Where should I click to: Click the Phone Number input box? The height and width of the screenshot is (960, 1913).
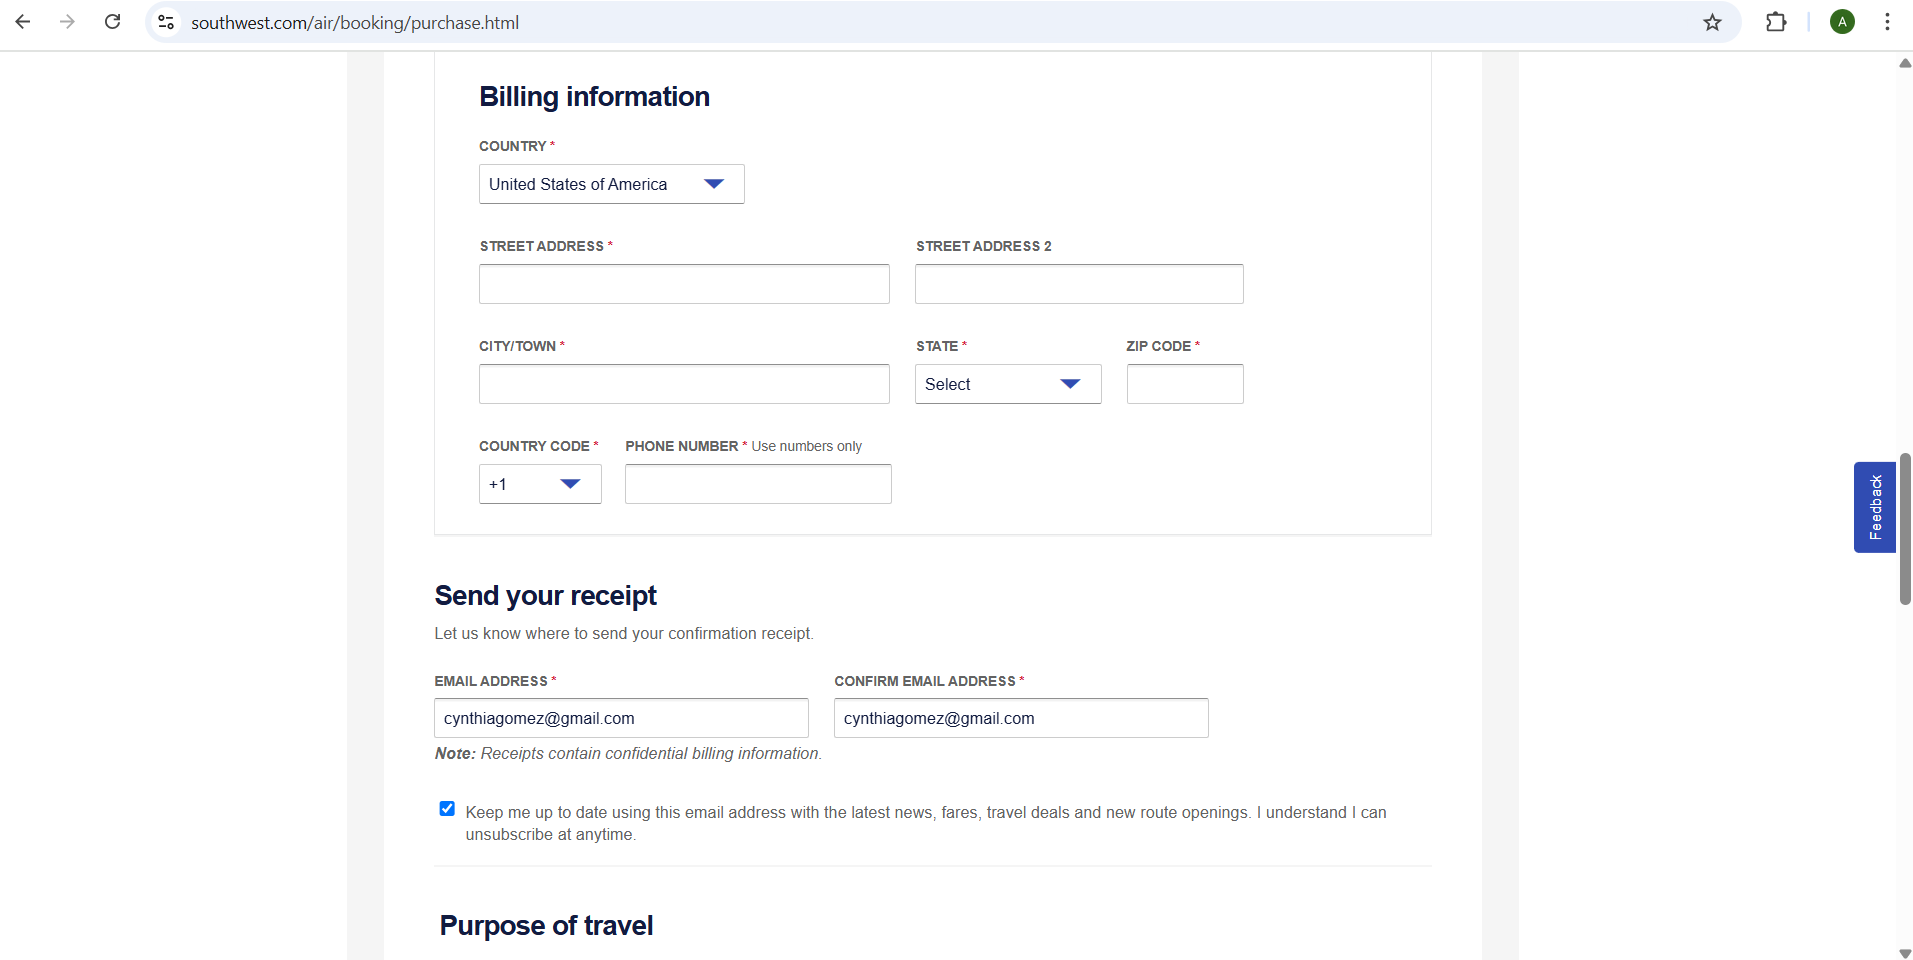point(757,484)
